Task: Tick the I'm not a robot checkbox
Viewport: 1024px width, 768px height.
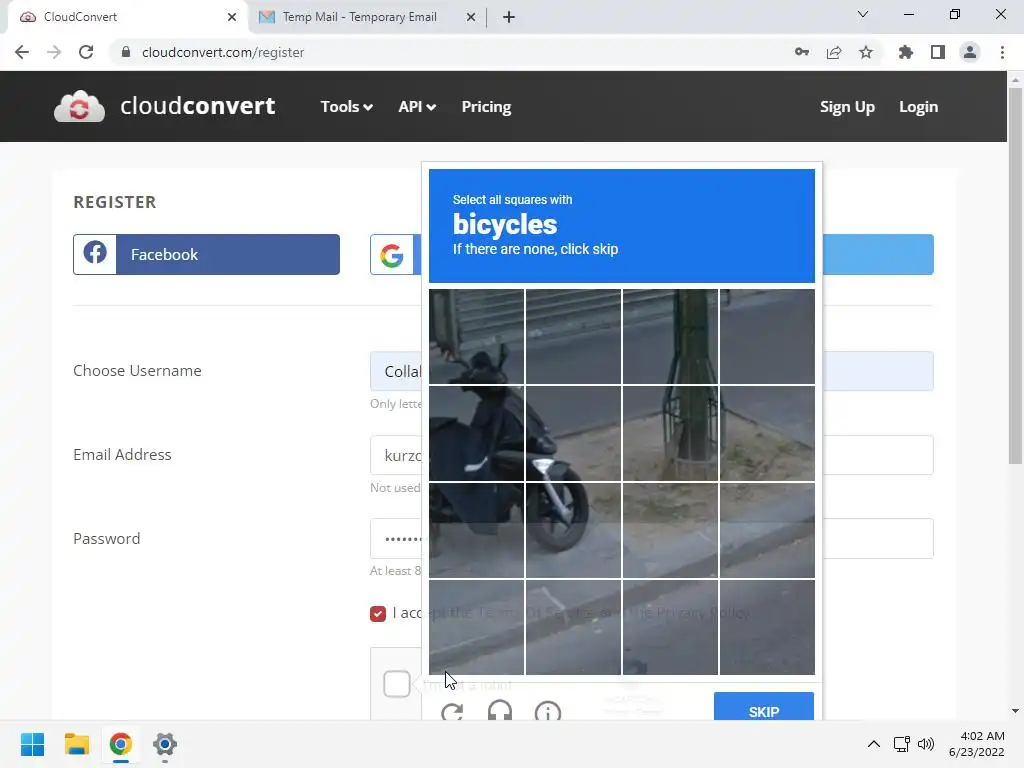Action: 396,684
